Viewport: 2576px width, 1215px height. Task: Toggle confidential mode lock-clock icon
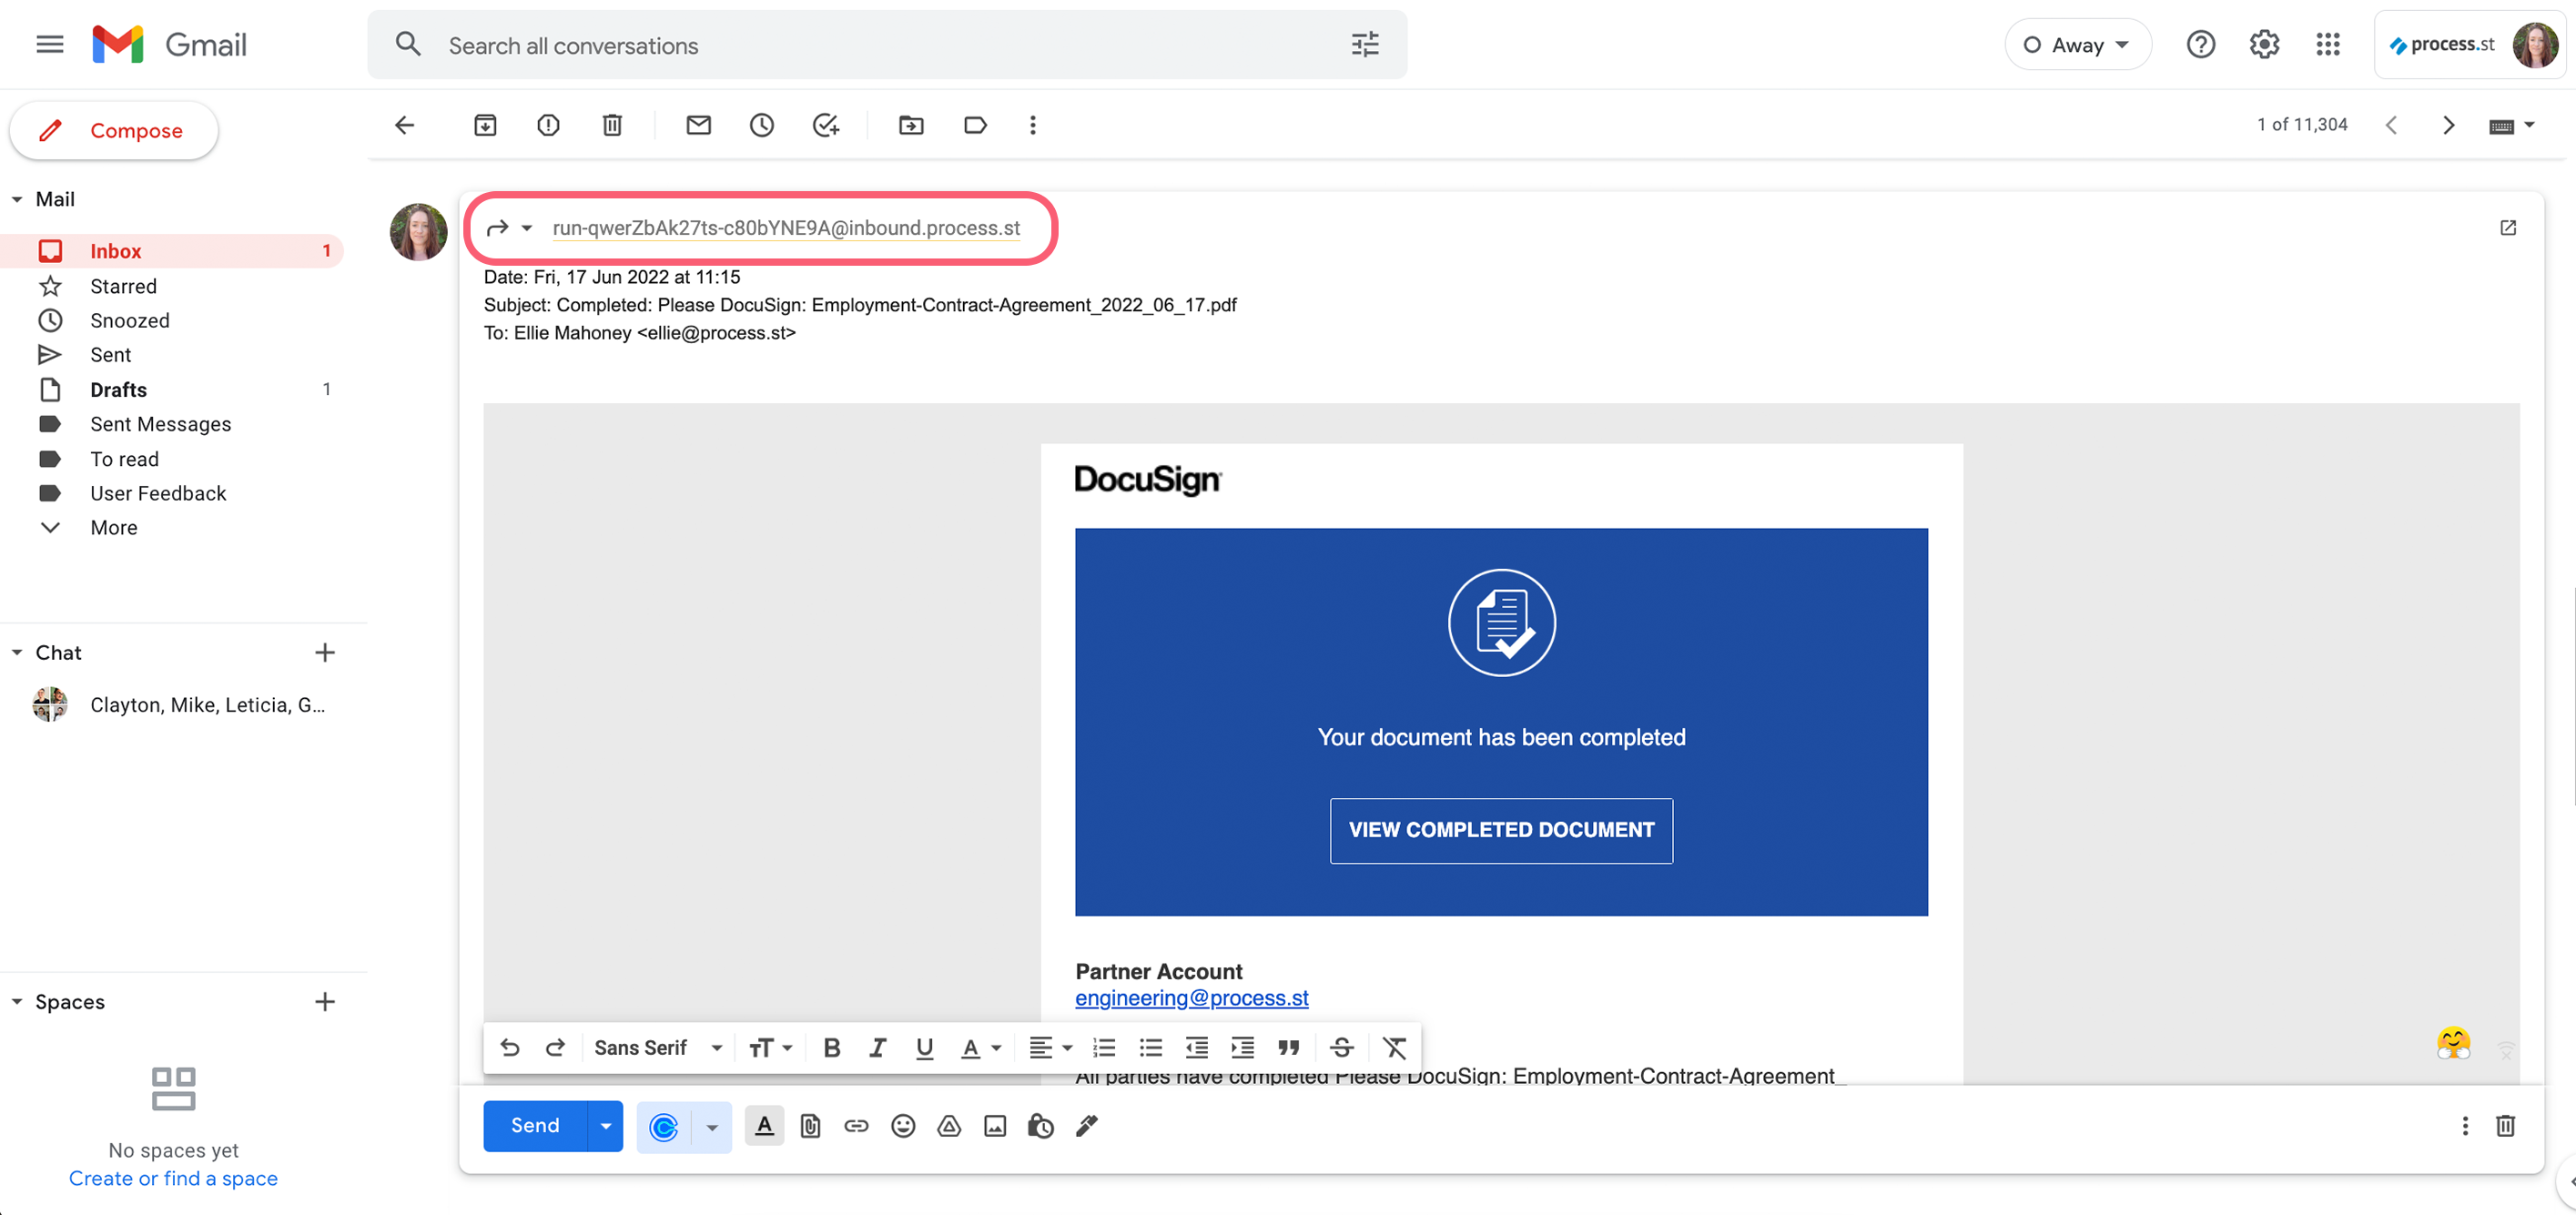[1041, 1126]
